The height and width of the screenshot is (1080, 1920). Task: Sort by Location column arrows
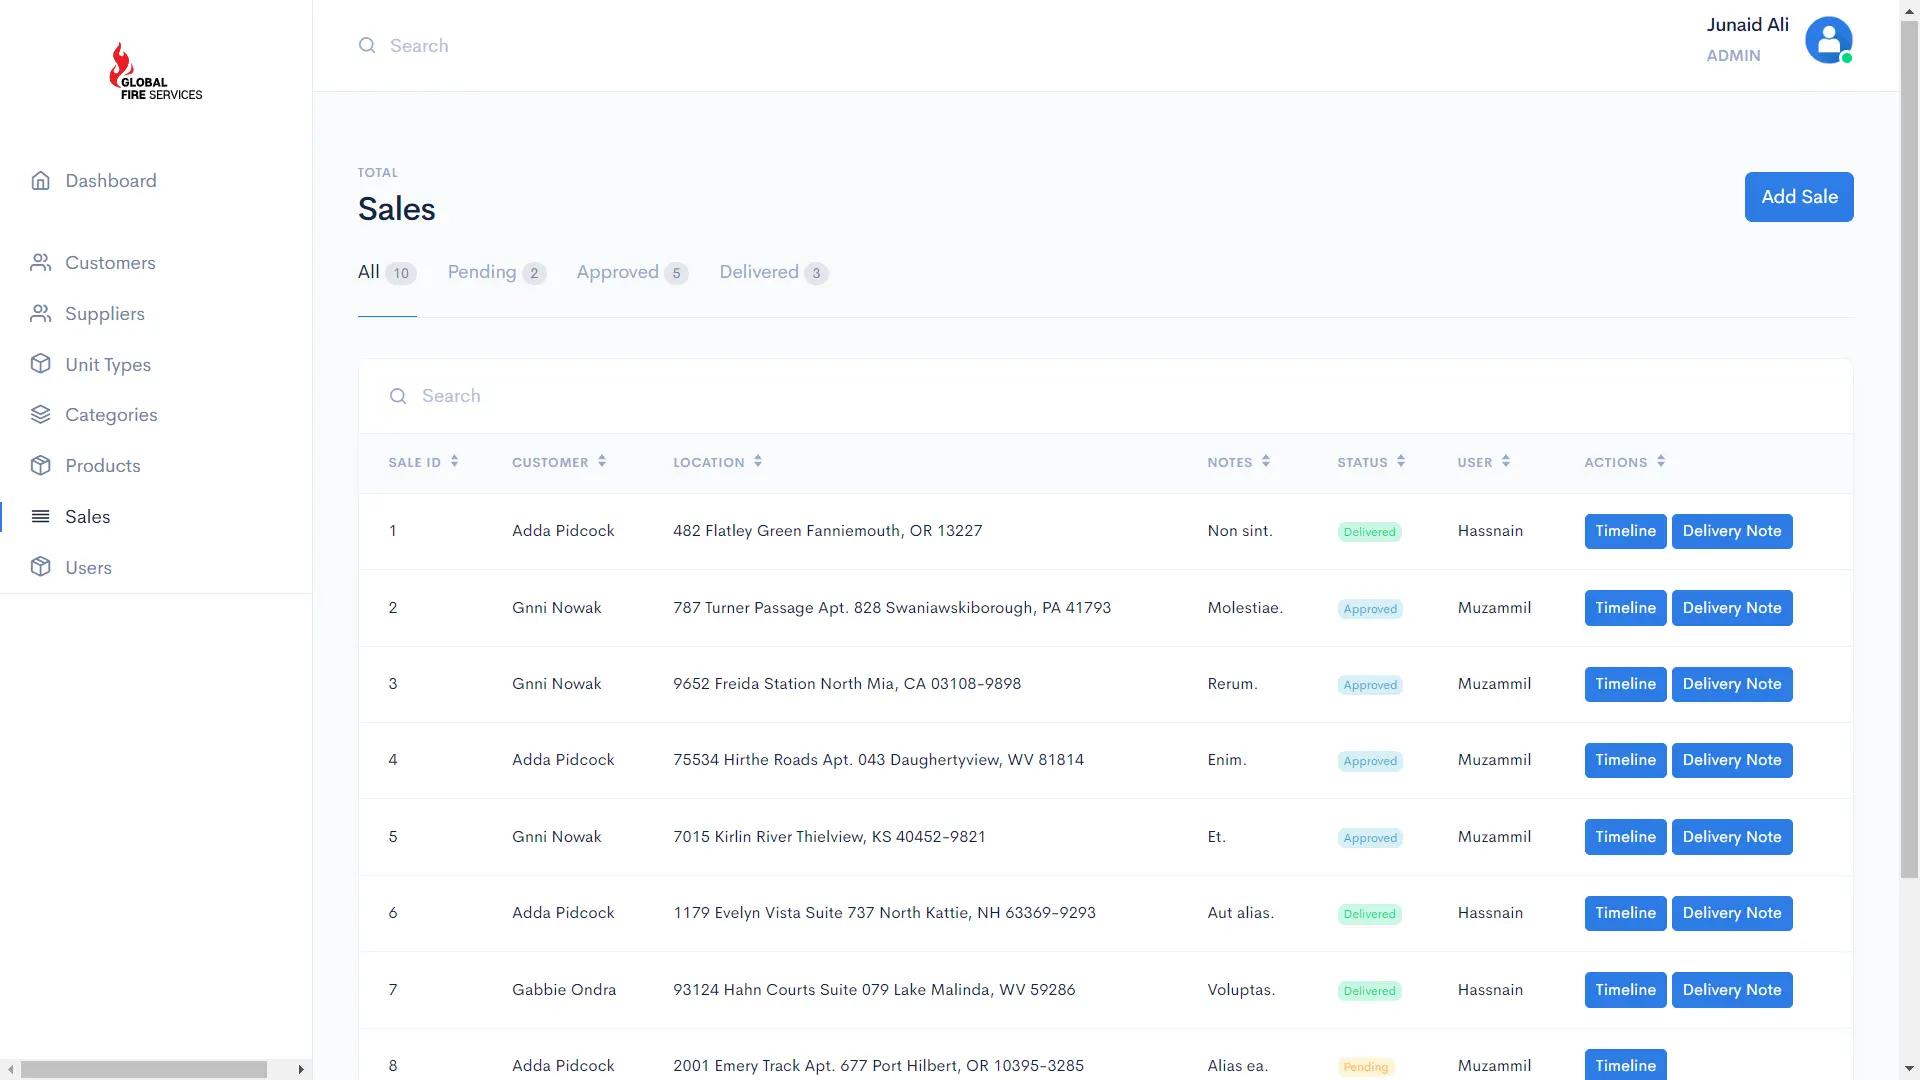tap(758, 462)
